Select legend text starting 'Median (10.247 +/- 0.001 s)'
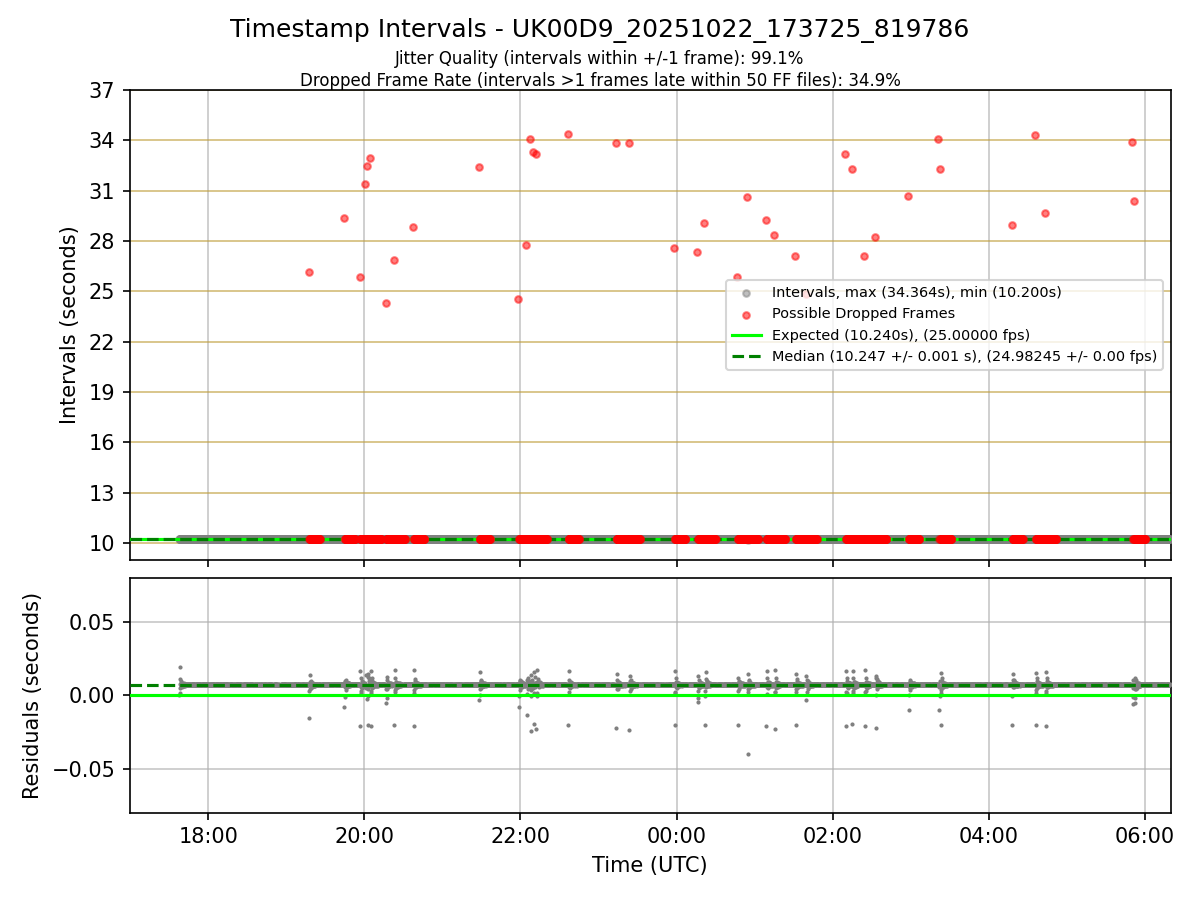The height and width of the screenshot is (900, 1200). [x=964, y=356]
